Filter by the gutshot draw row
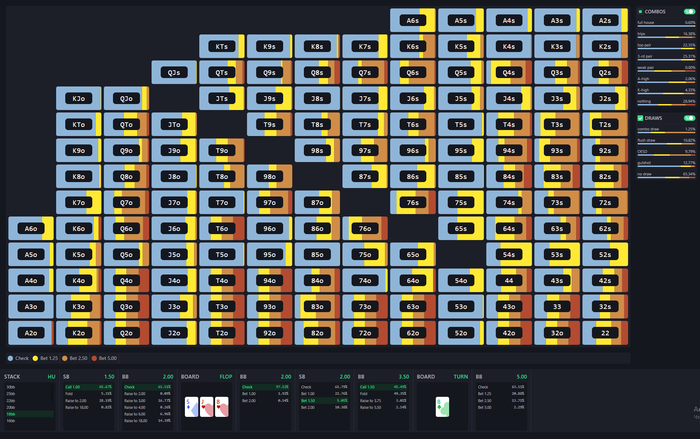 coord(666,163)
